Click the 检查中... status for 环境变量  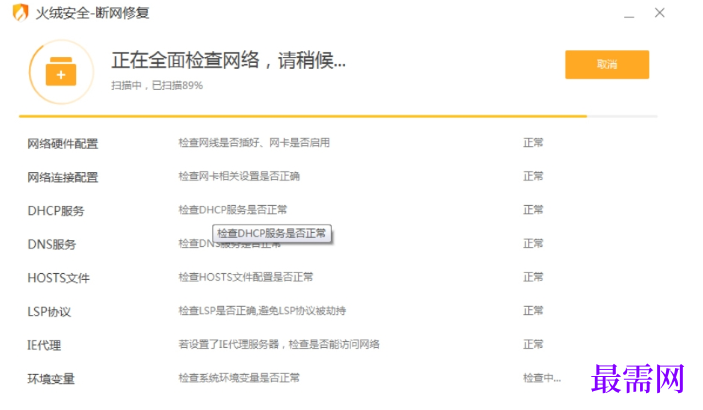pyautogui.click(x=542, y=378)
